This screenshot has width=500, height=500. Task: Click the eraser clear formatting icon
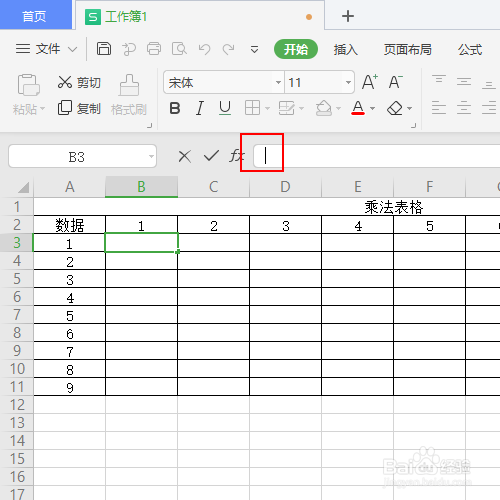pyautogui.click(x=395, y=108)
